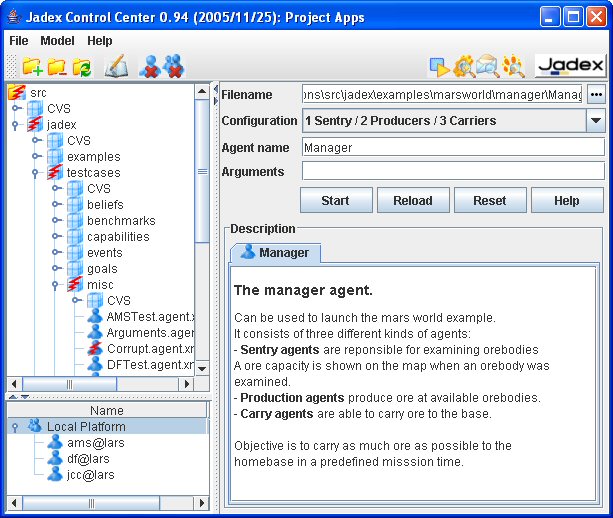Click the file tree scroll left arrow
The width and height of the screenshot is (613, 518).
pyautogui.click(x=15, y=384)
